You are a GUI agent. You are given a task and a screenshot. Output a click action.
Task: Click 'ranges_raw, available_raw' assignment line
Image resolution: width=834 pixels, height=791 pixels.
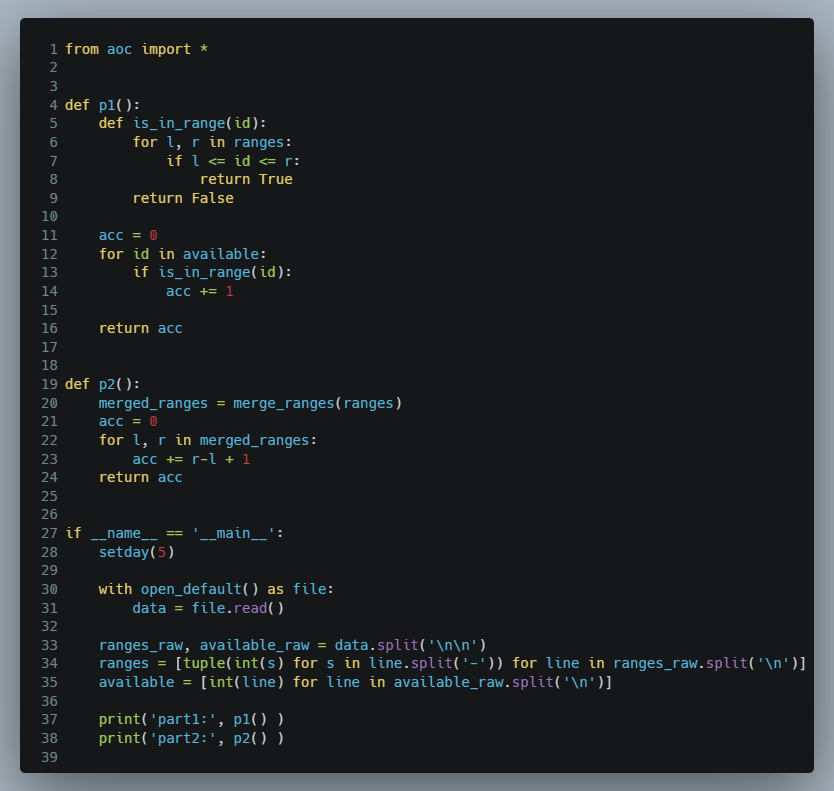pyautogui.click(x=293, y=645)
